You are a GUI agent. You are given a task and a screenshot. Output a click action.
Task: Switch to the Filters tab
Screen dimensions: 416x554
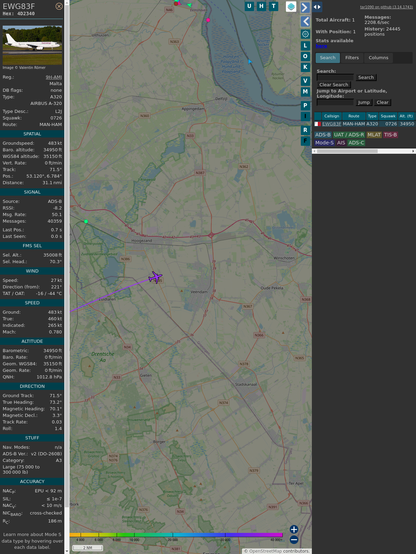pos(352,58)
